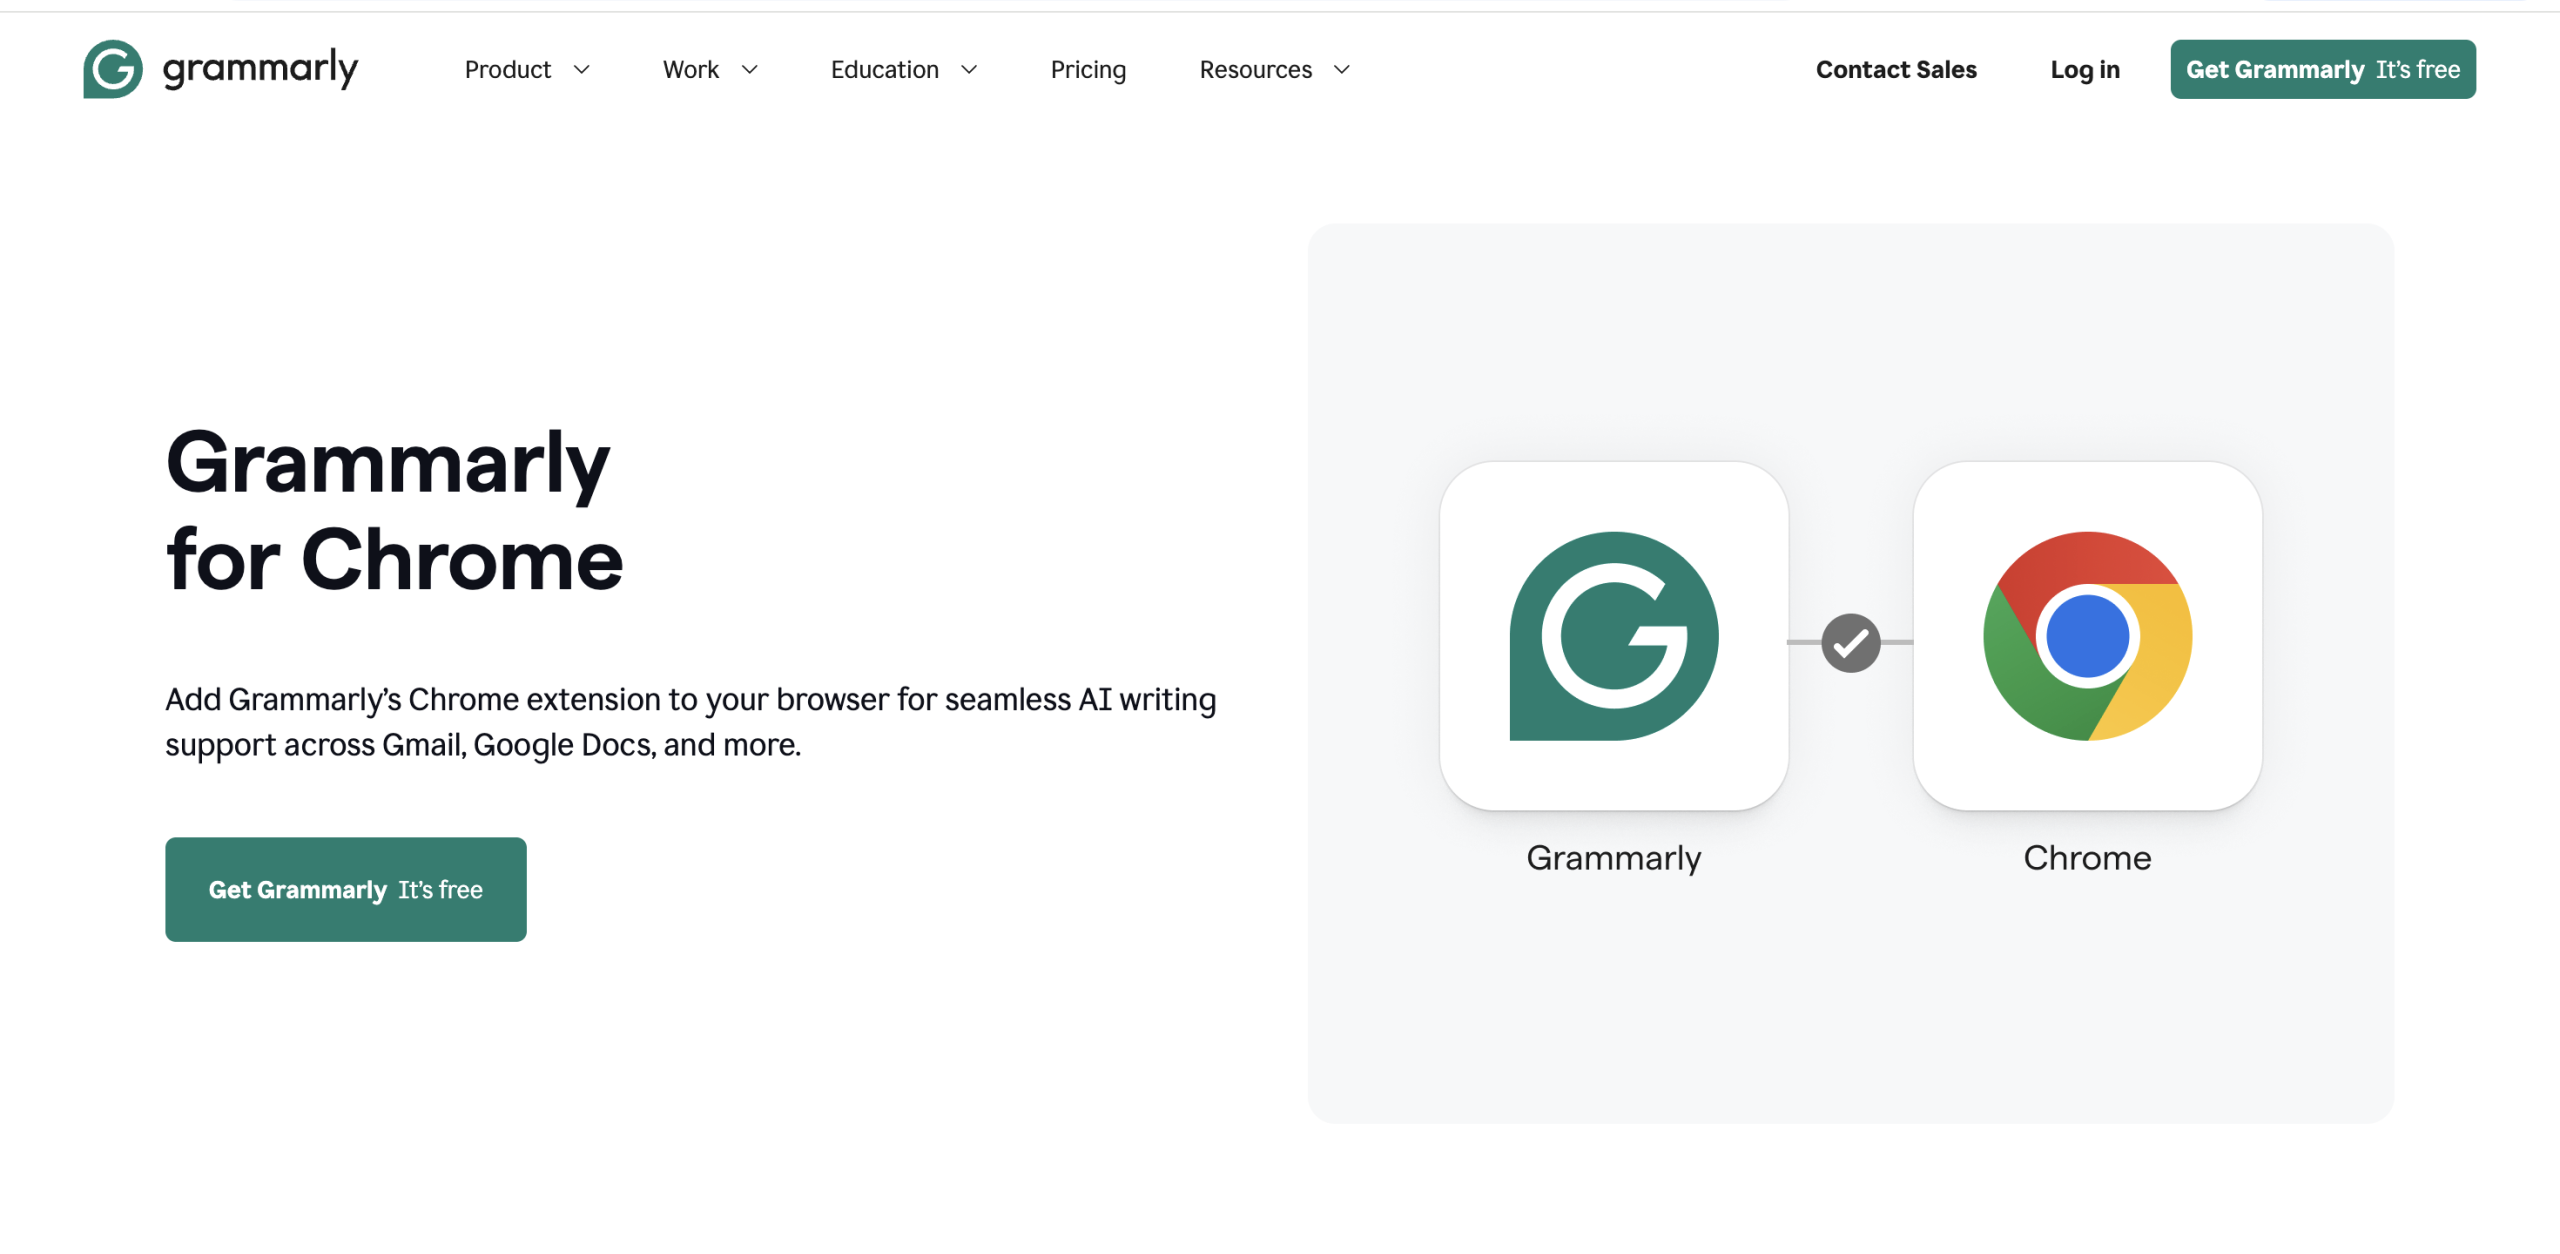This screenshot has width=2560, height=1254.
Task: Open the Work menu label
Action: click(x=690, y=70)
